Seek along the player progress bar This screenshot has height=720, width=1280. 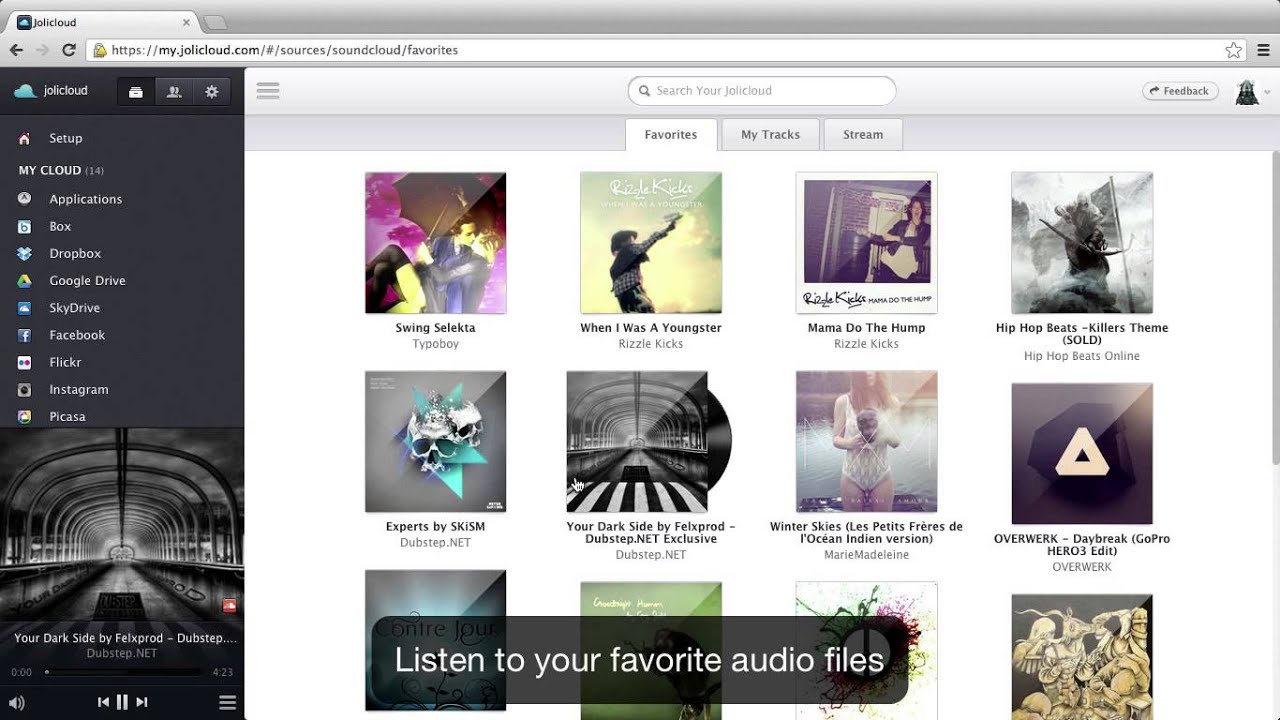(x=124, y=672)
